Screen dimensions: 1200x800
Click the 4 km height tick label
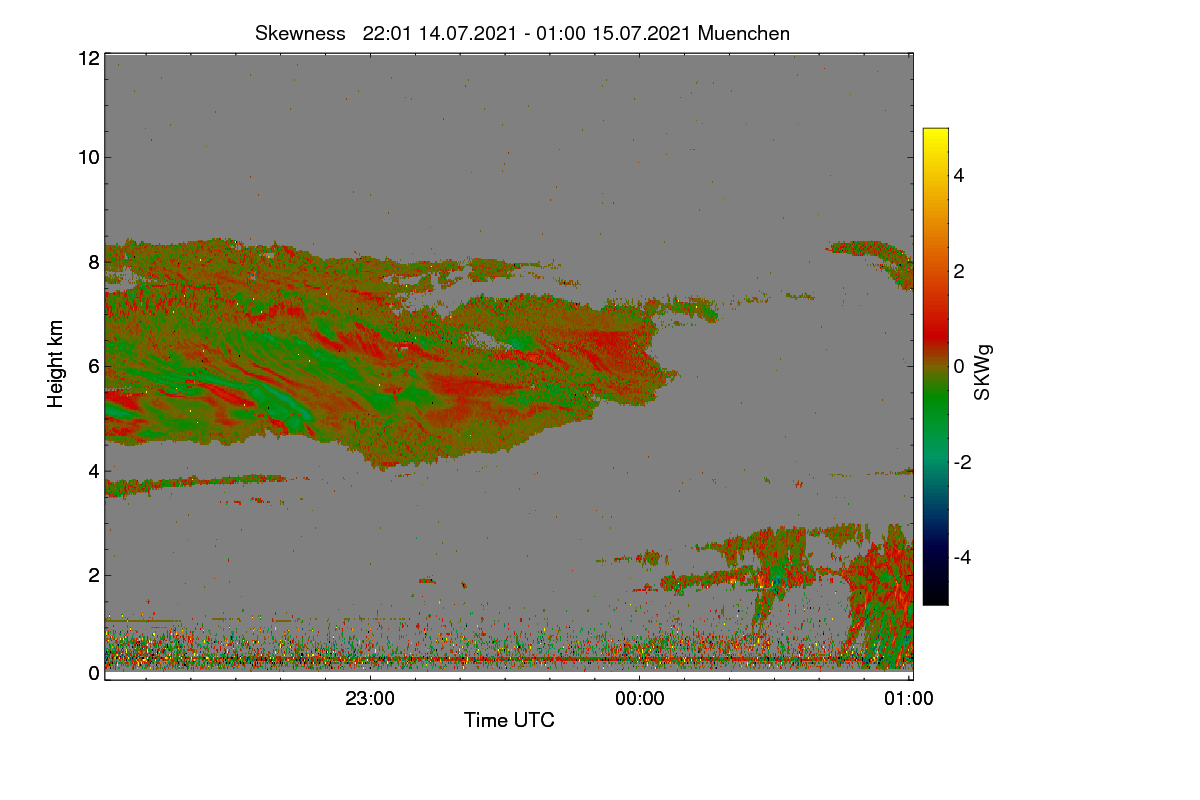click(x=94, y=471)
